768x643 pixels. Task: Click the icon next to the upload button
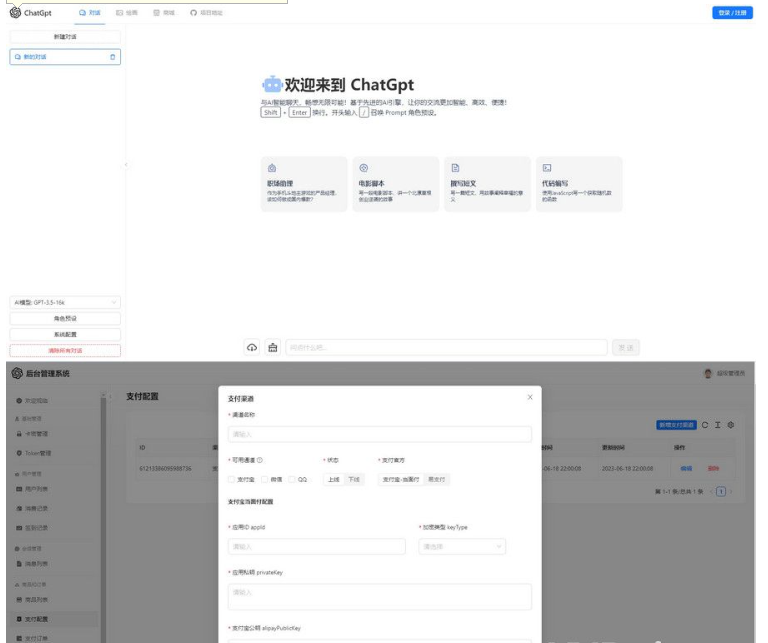(273, 347)
